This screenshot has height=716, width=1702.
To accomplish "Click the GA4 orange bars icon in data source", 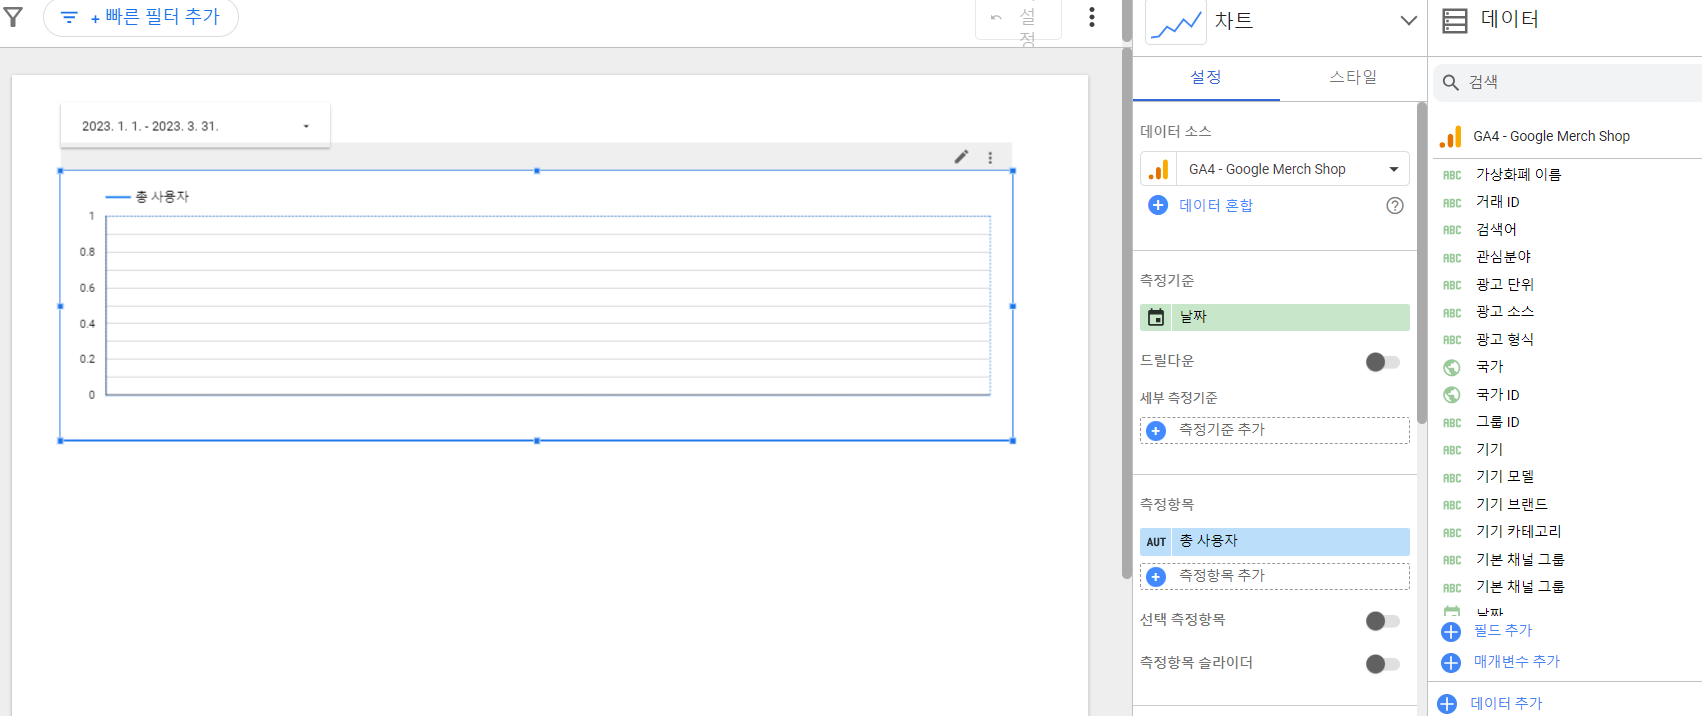I will pyautogui.click(x=1159, y=169).
